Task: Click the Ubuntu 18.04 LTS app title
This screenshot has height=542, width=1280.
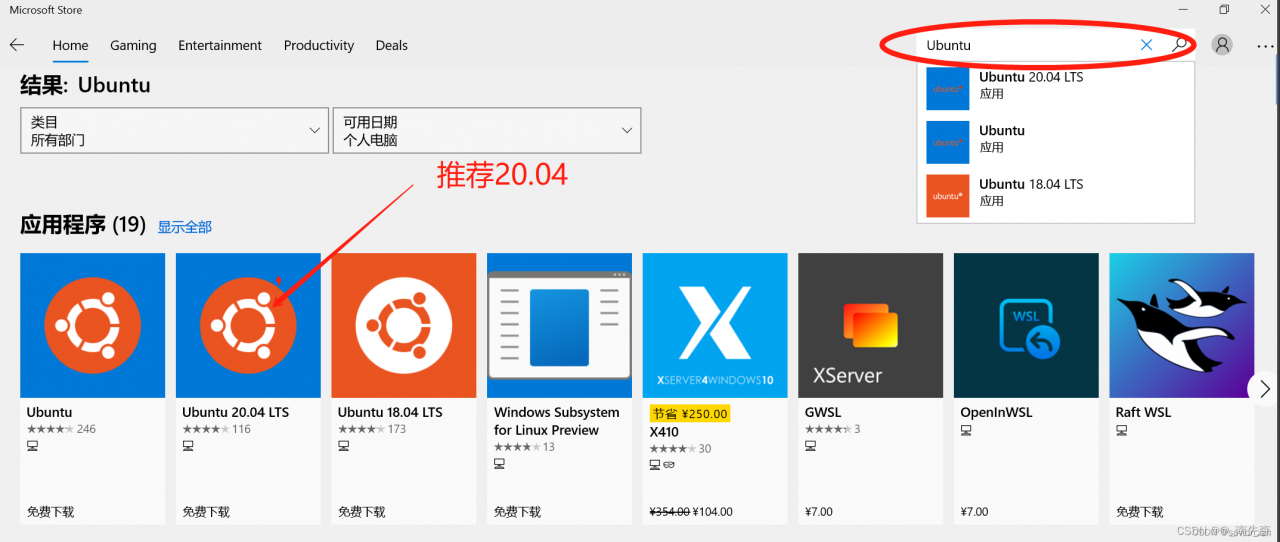Action: (390, 412)
